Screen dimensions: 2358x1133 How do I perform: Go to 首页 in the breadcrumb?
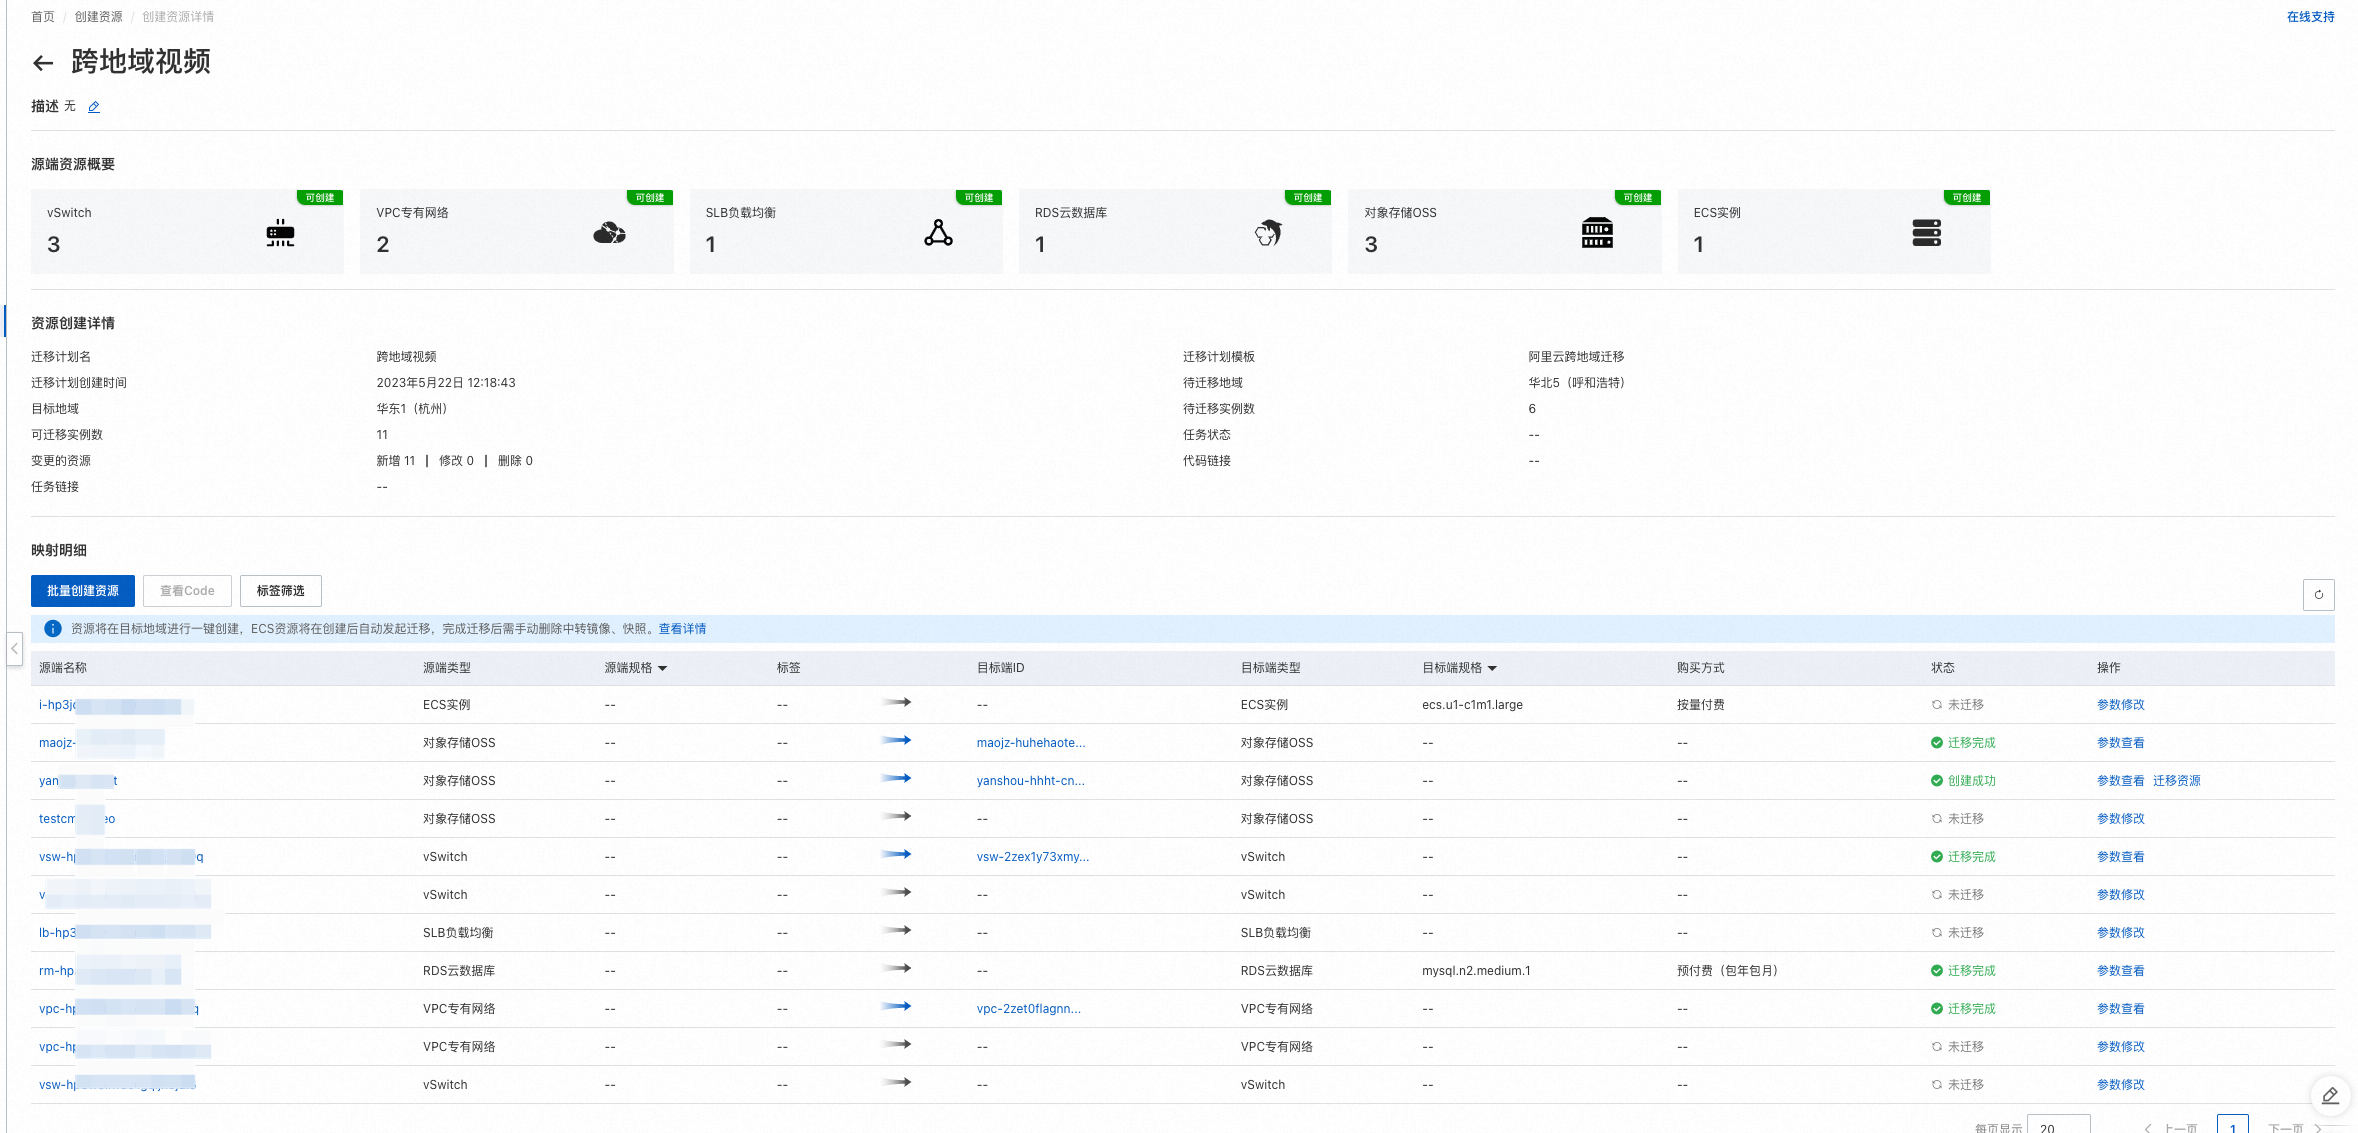[43, 17]
